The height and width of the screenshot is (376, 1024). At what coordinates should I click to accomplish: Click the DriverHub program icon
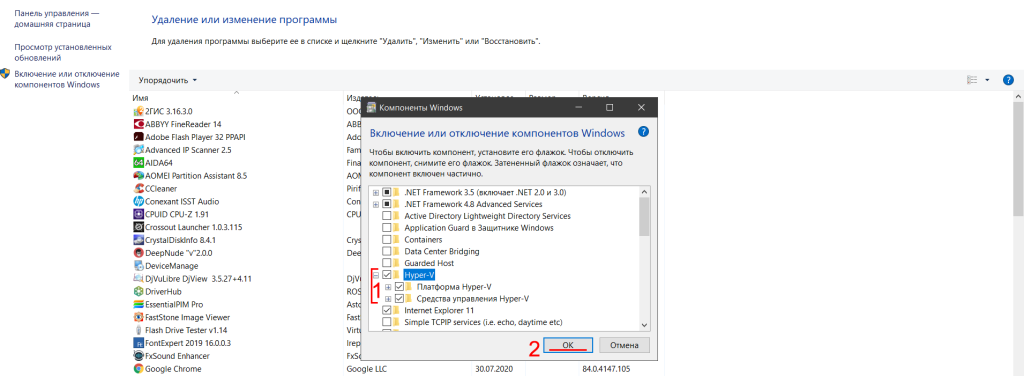[x=138, y=291]
